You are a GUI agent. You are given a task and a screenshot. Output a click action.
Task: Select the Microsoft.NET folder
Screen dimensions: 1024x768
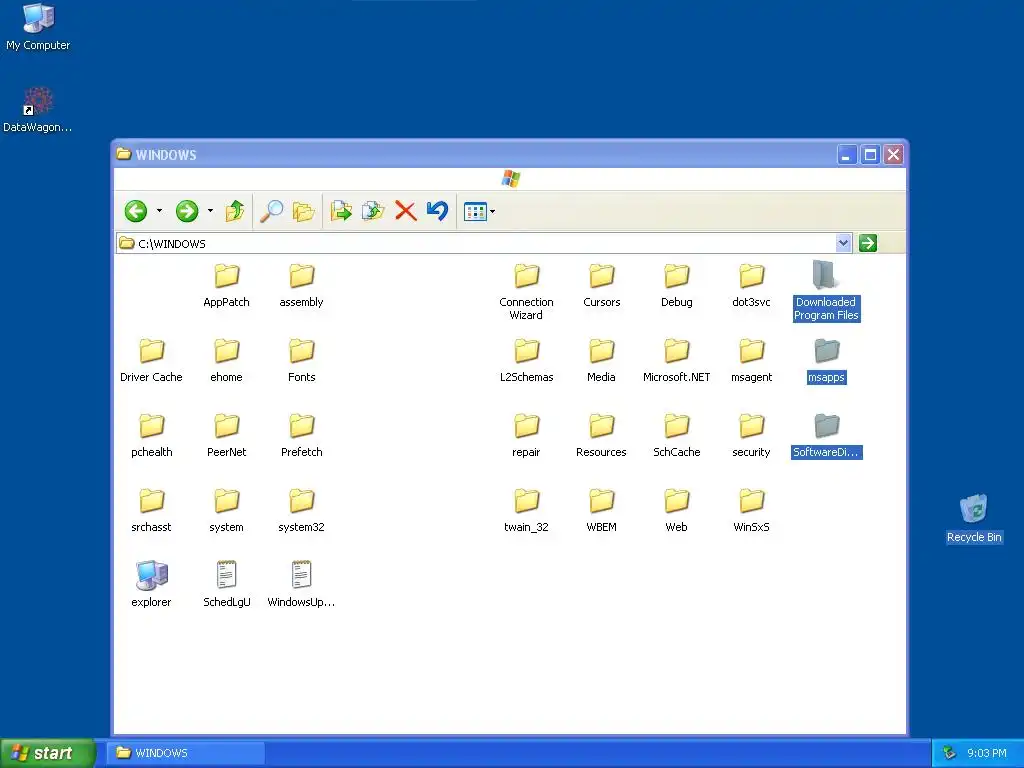click(677, 360)
